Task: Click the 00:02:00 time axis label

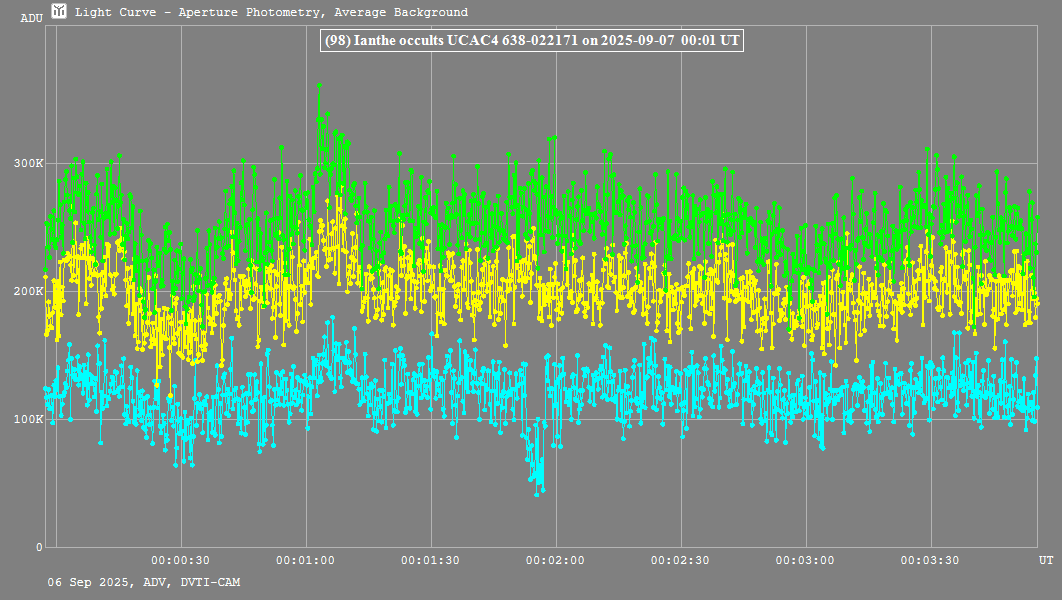Action: coord(555,560)
